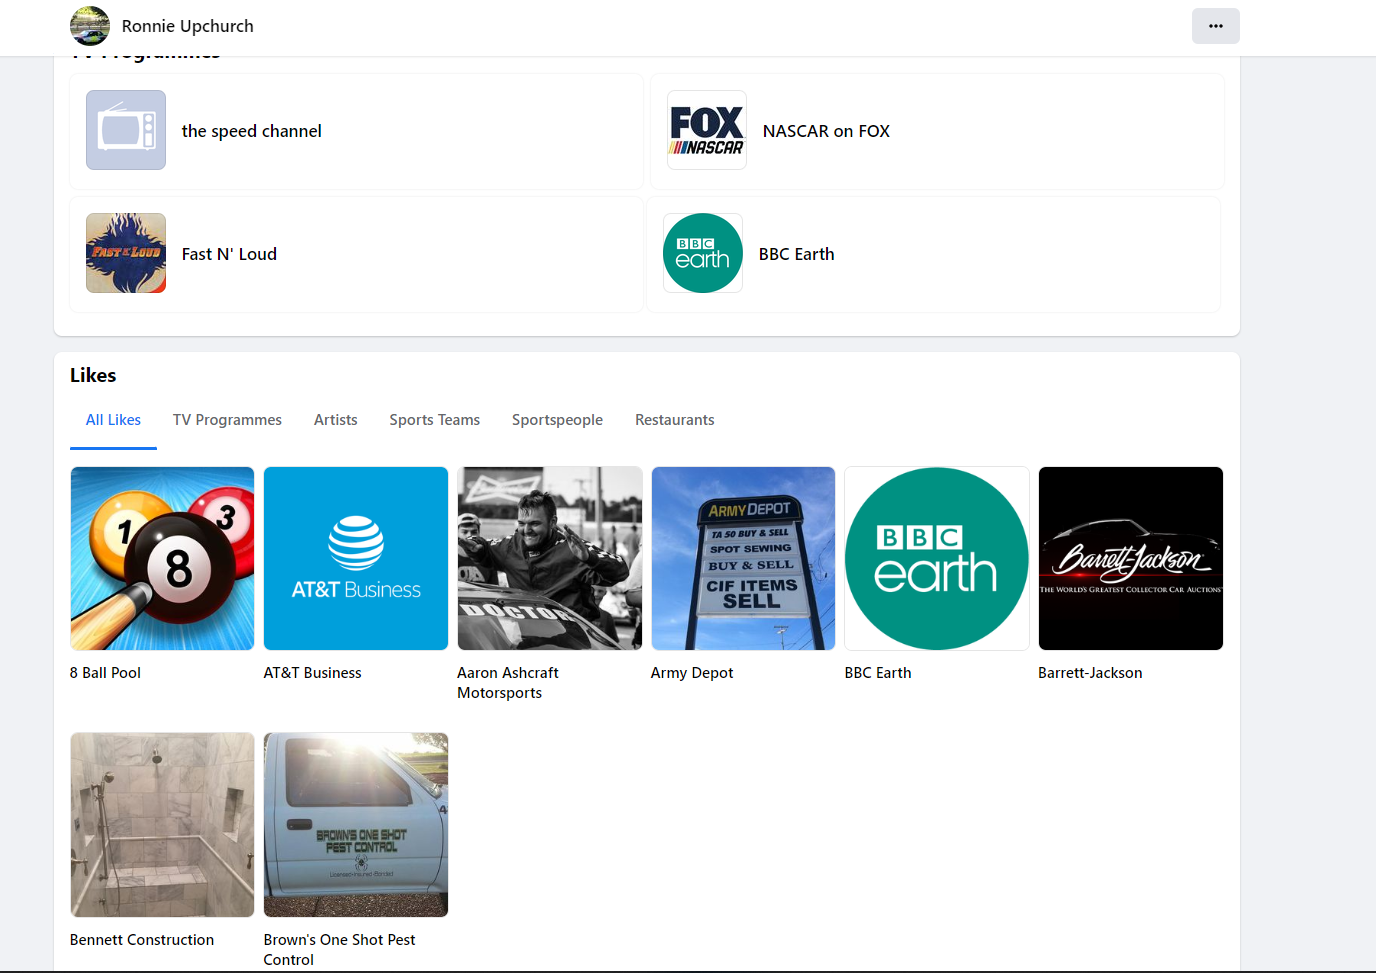The height and width of the screenshot is (973, 1376).
Task: Click the Bennett Construction shower photo
Action: (162, 824)
